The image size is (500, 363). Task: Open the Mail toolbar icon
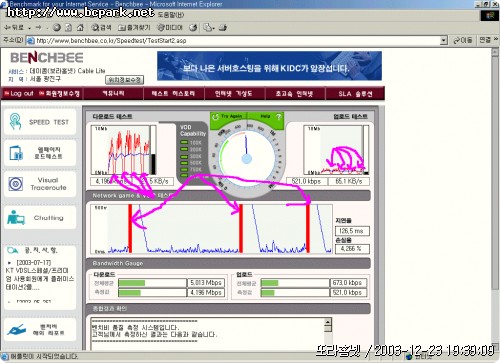(208, 28)
